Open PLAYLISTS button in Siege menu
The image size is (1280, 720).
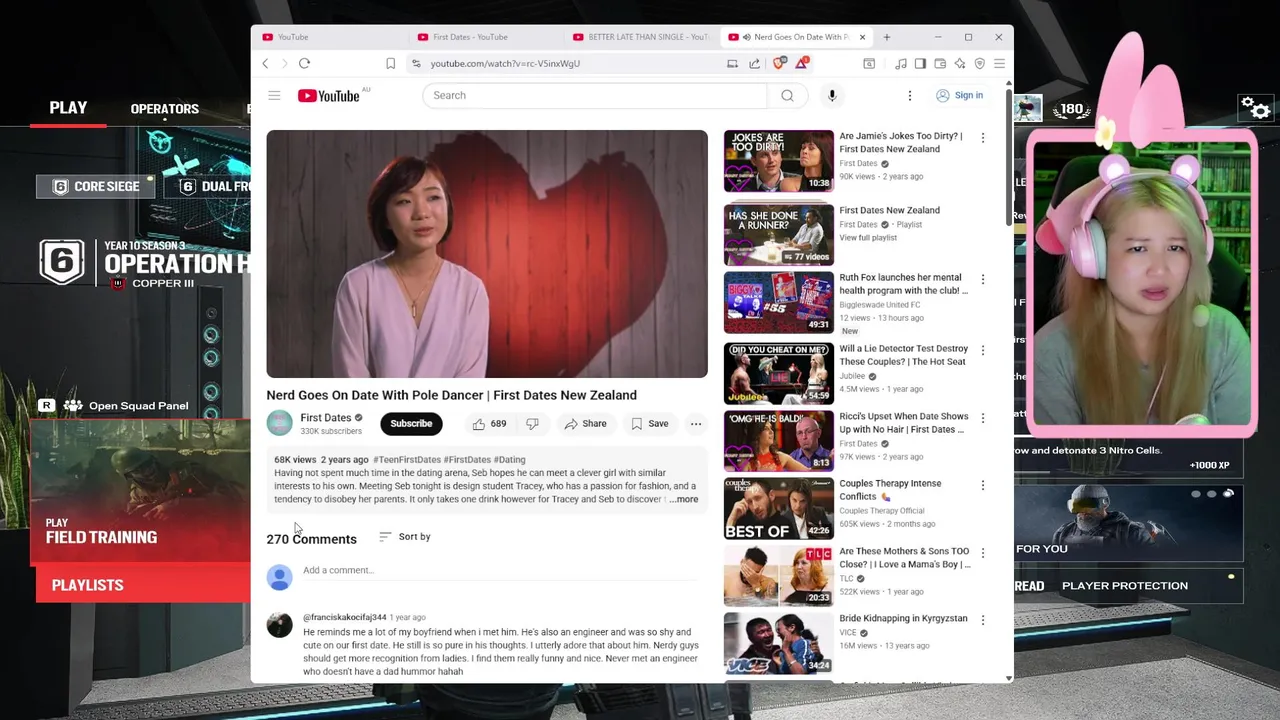(x=143, y=585)
